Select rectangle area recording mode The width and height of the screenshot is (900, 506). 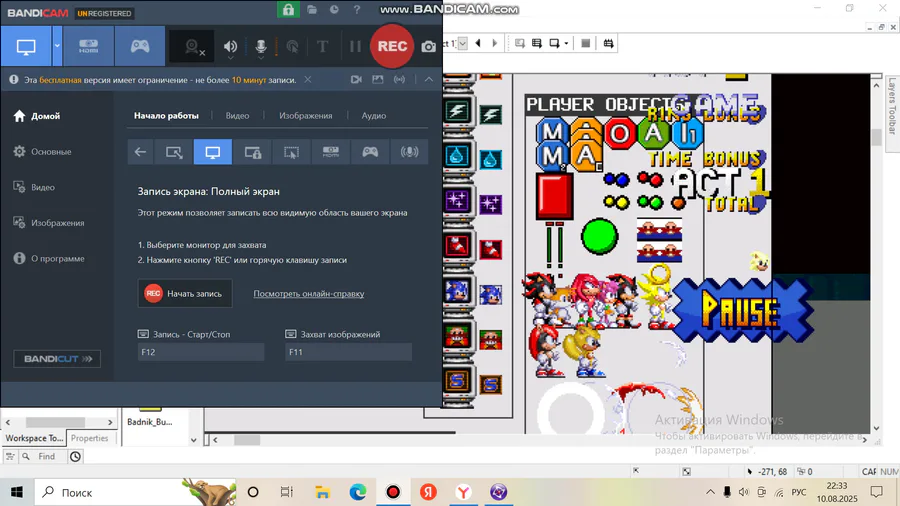coord(174,152)
